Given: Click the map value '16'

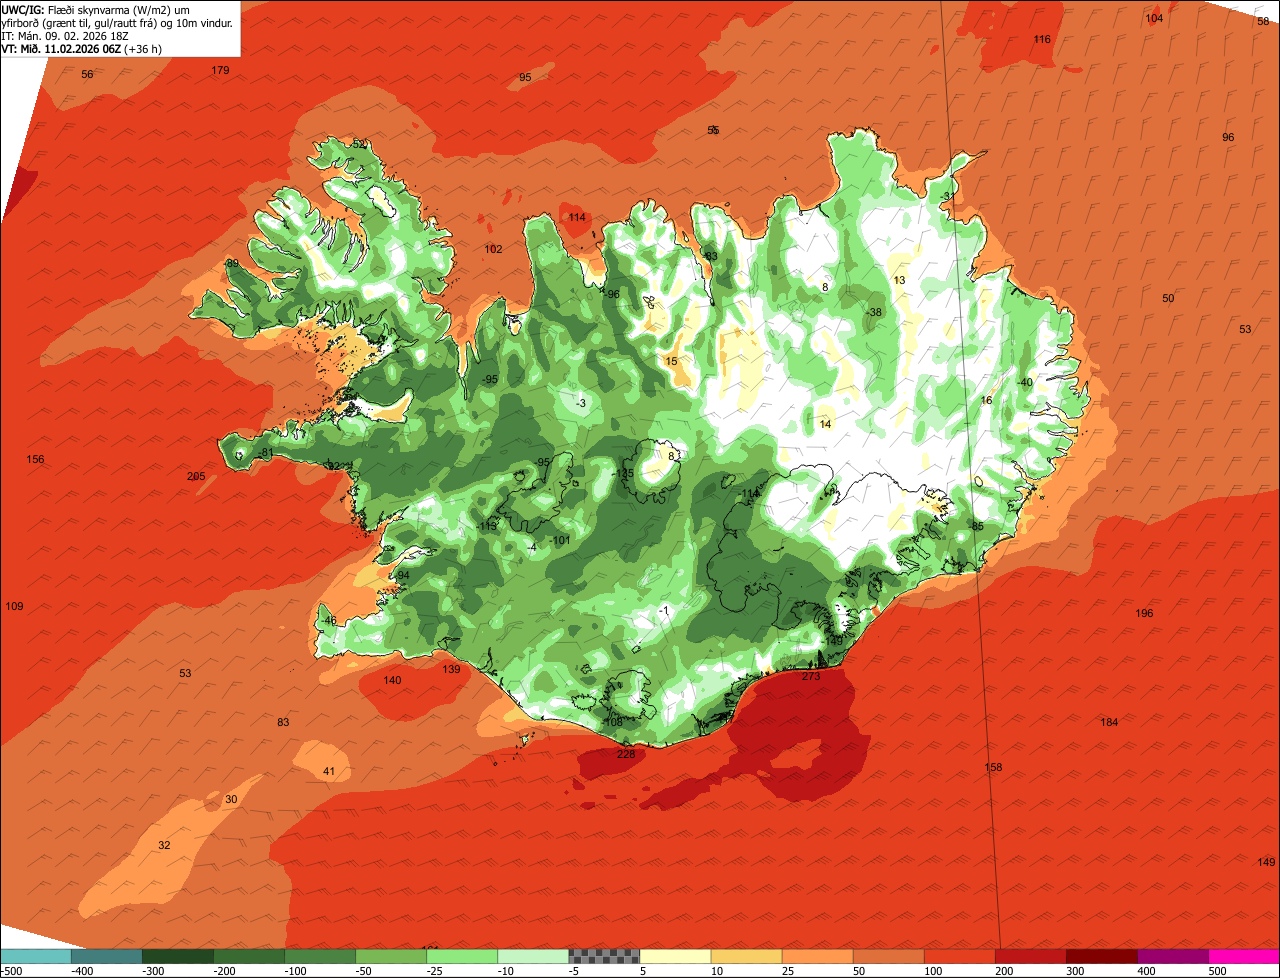Looking at the screenshot, I should [x=986, y=400].
